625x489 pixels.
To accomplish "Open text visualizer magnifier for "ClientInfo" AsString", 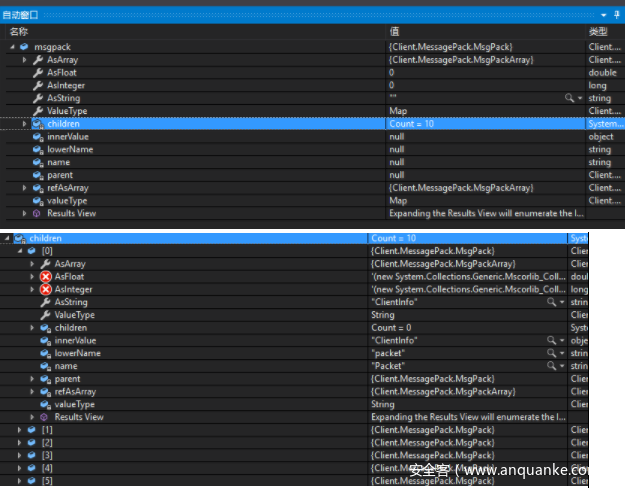I will [x=549, y=302].
